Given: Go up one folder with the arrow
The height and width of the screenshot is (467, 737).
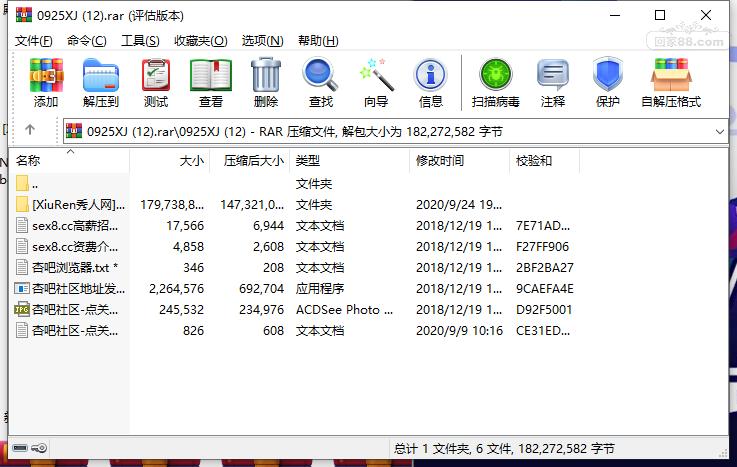Looking at the screenshot, I should [x=30, y=129].
